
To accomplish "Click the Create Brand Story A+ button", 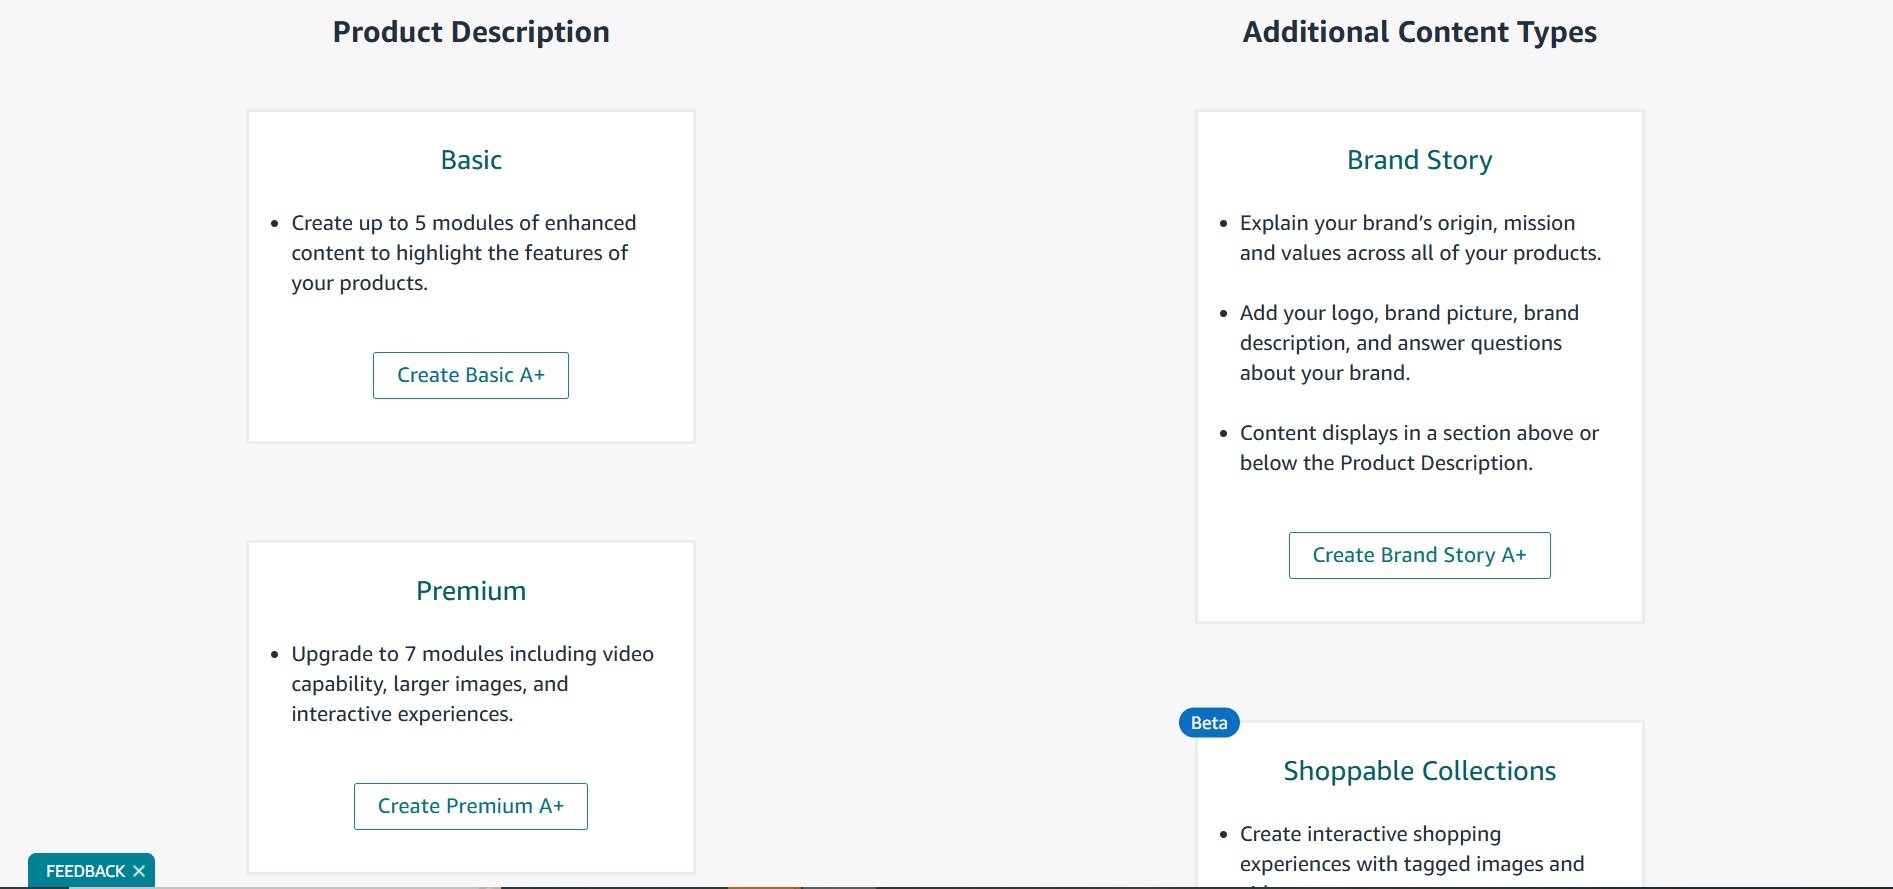I will click(1419, 555).
